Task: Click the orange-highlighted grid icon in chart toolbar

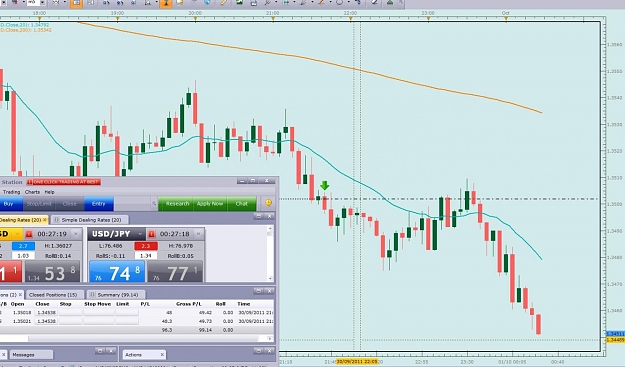Action: (x=76, y=3)
